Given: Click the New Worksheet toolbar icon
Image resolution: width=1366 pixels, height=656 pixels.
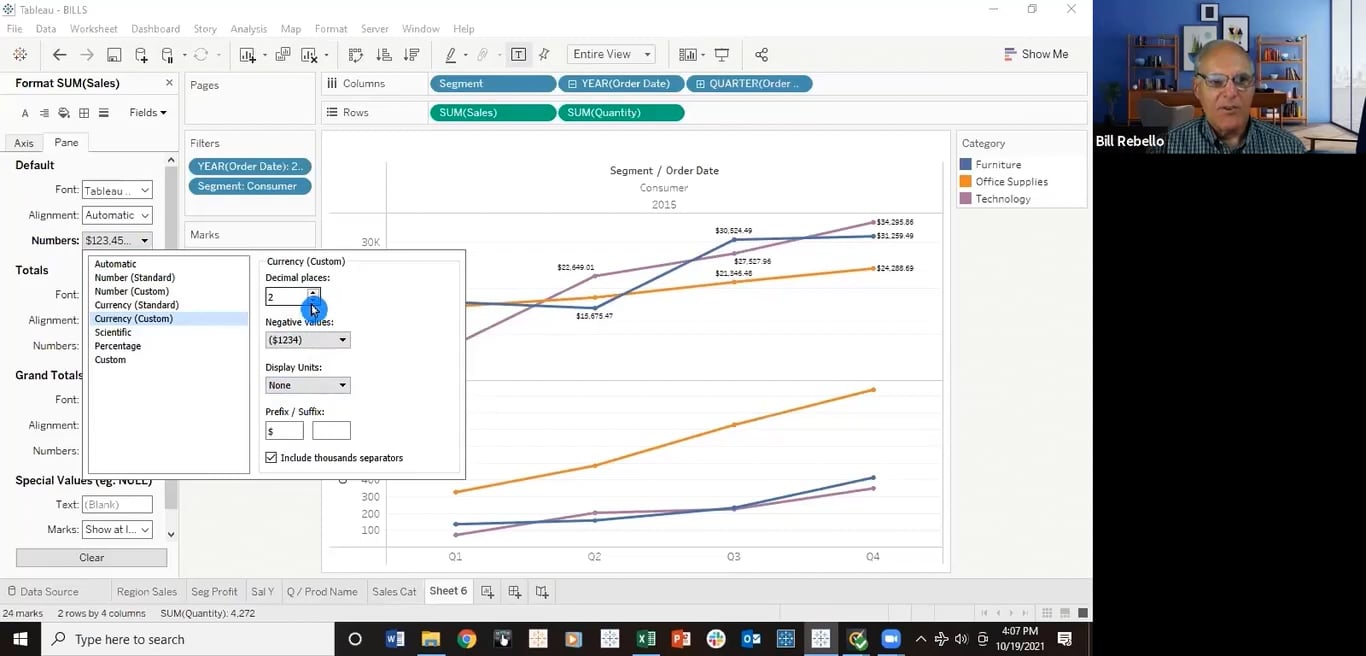Looking at the screenshot, I should click(247, 55).
